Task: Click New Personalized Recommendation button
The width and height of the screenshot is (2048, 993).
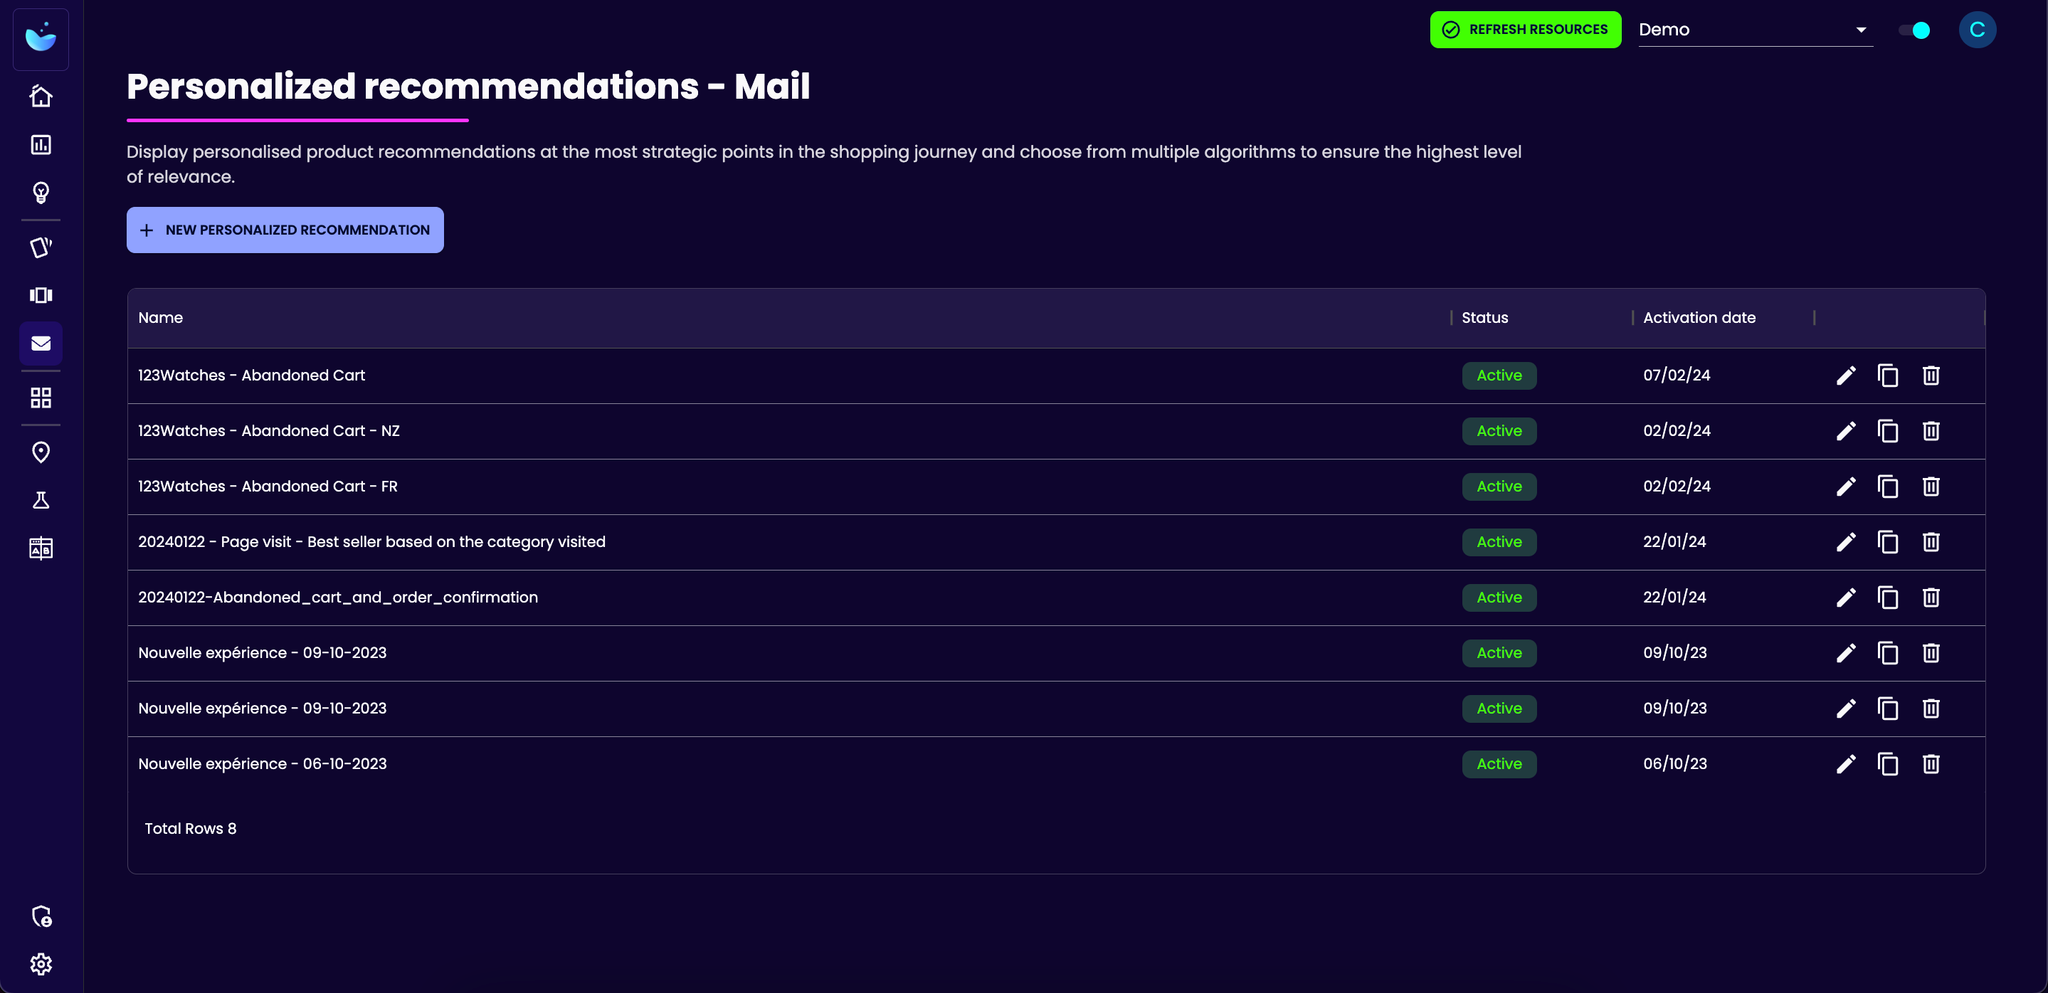Action: (x=285, y=230)
